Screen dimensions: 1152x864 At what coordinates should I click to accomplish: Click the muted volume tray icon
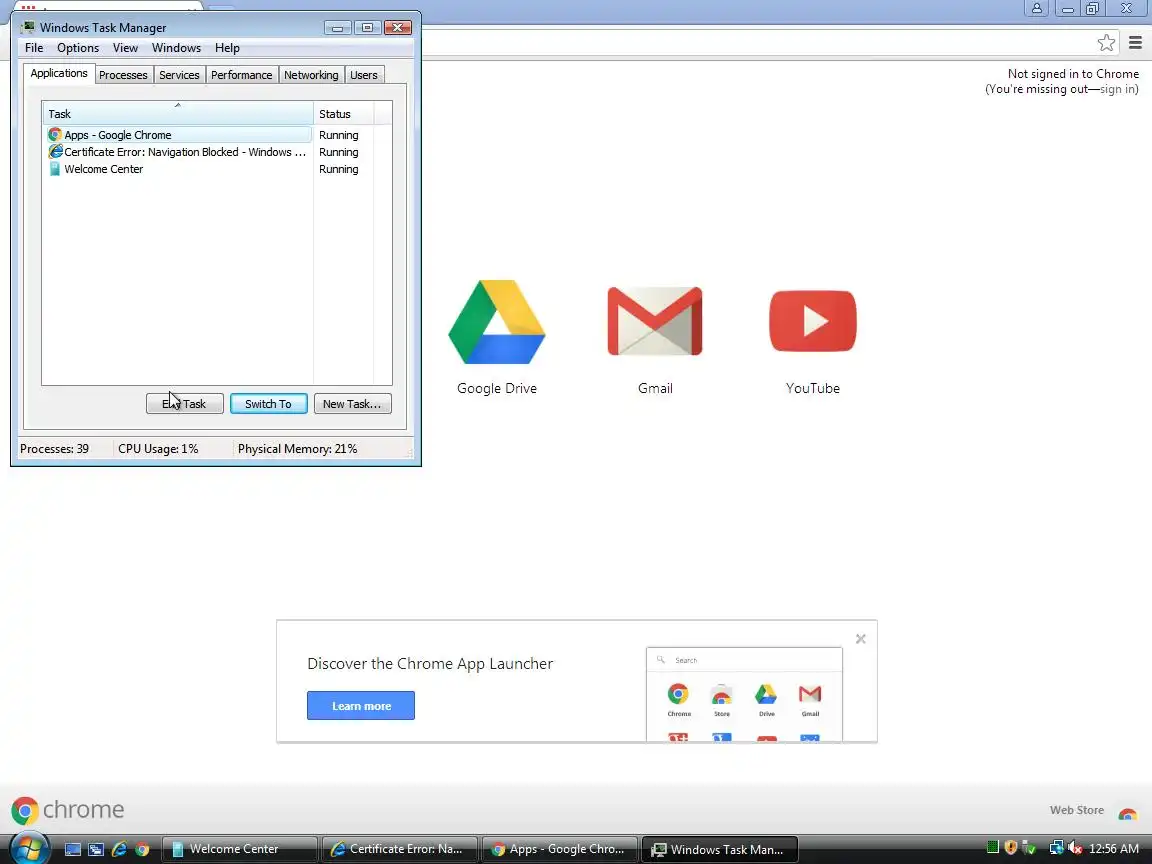pos(1075,849)
